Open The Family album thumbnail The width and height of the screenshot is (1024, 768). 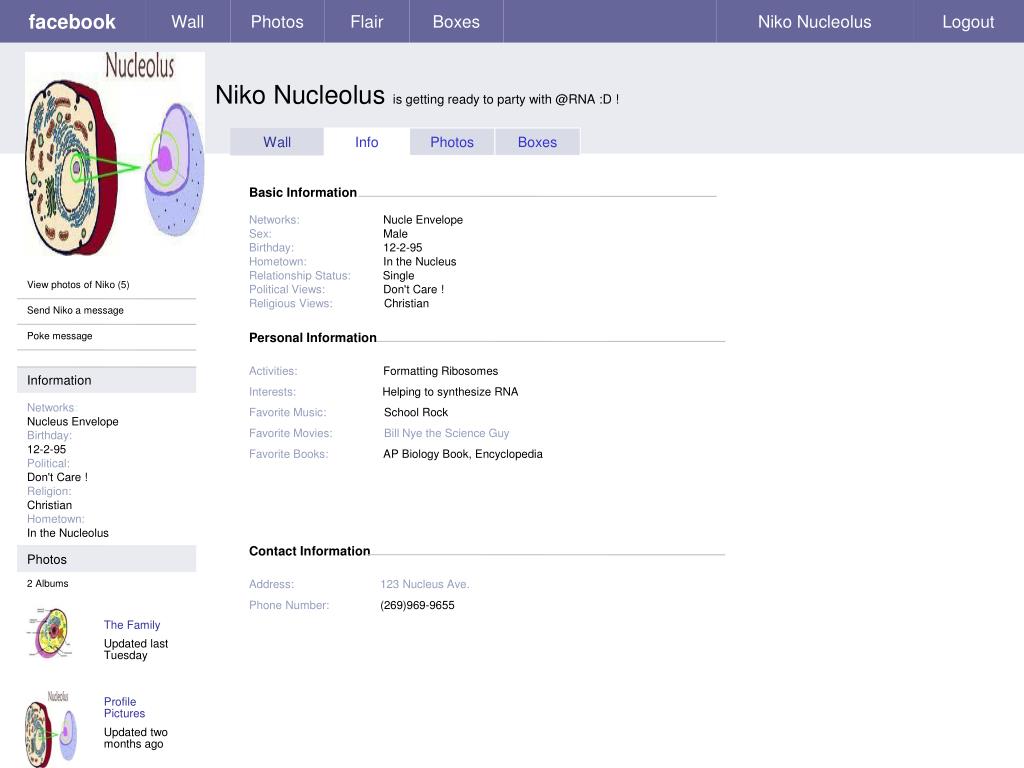(x=49, y=634)
